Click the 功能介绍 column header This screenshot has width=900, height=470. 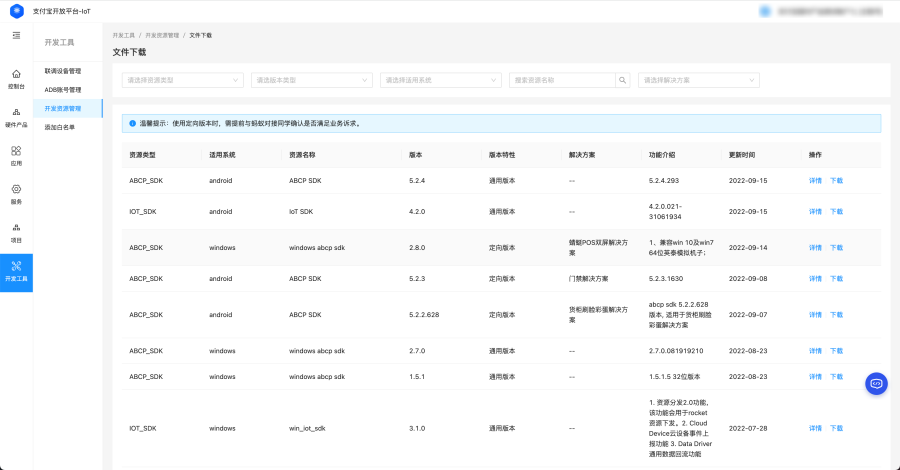click(x=662, y=155)
